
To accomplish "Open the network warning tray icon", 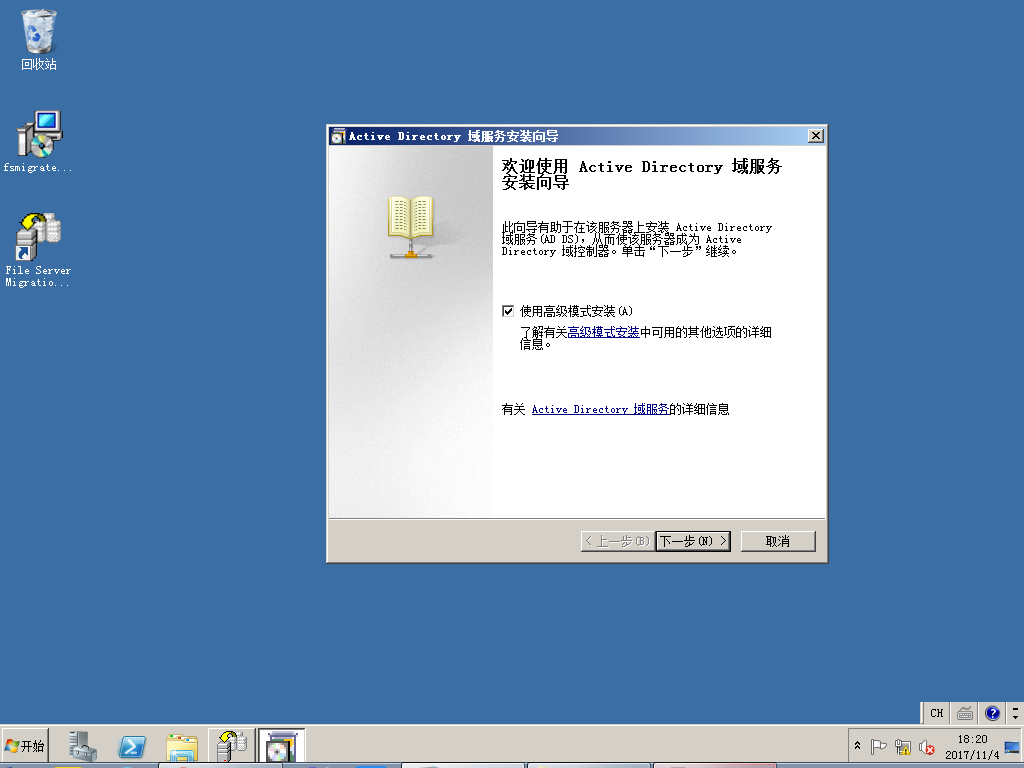I will tap(903, 747).
